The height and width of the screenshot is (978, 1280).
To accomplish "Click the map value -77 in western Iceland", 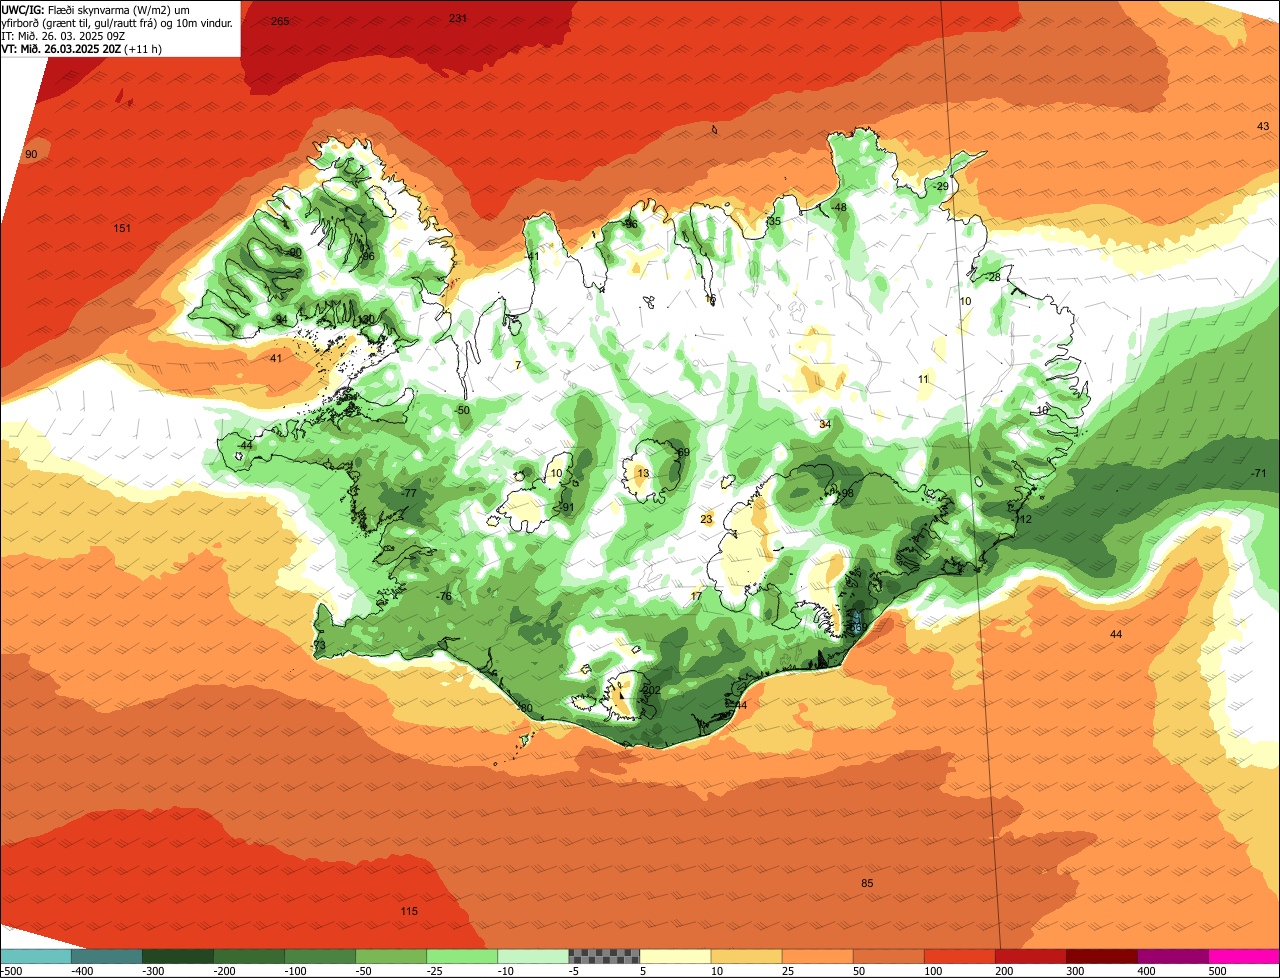I will coord(408,493).
